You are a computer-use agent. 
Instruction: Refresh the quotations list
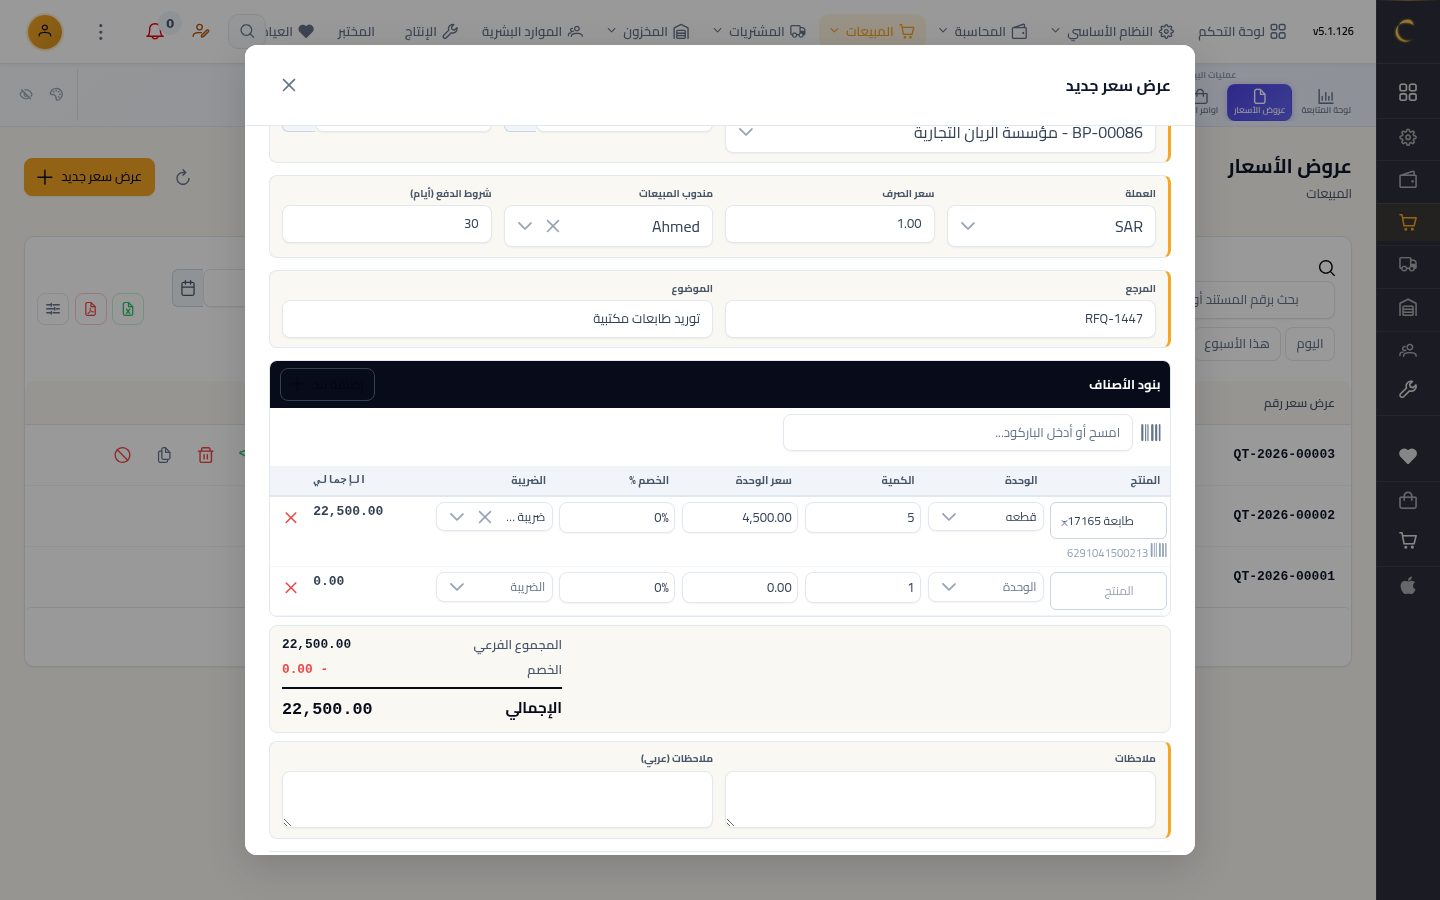(x=183, y=177)
